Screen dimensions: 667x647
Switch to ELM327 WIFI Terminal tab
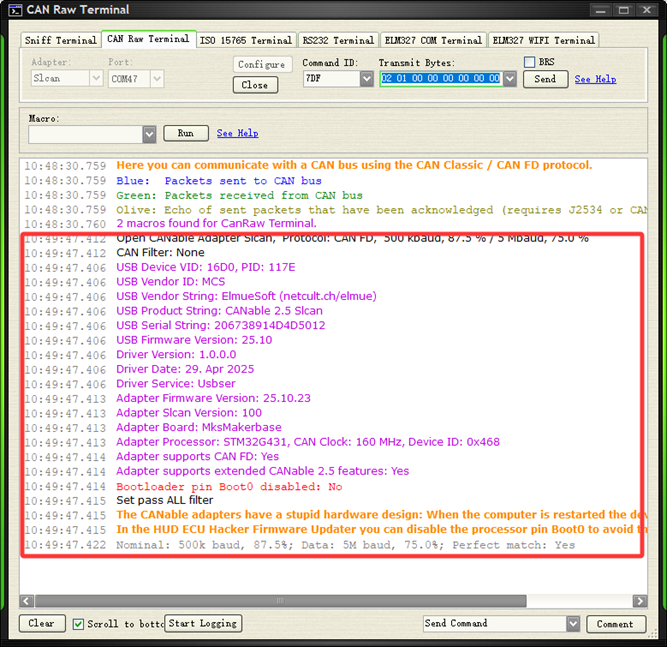tap(543, 40)
